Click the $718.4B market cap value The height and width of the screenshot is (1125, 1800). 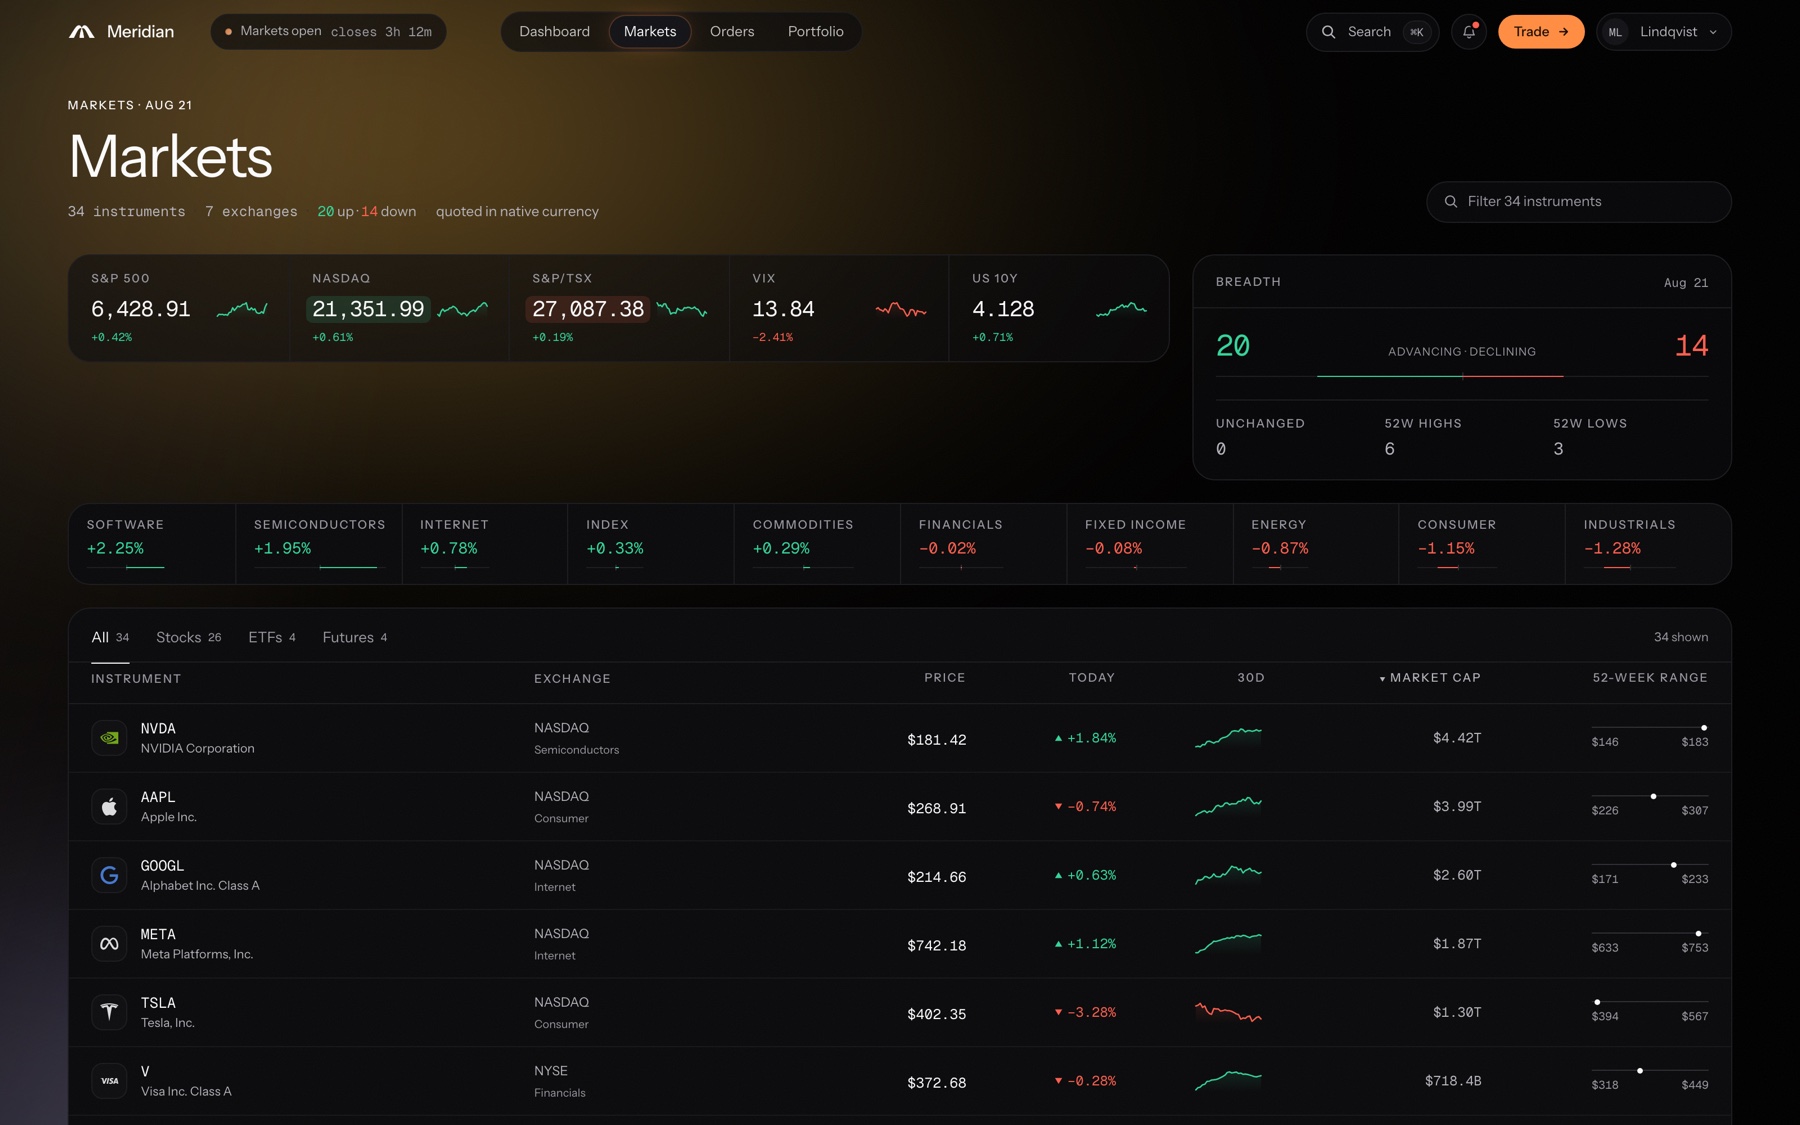point(1453,1081)
